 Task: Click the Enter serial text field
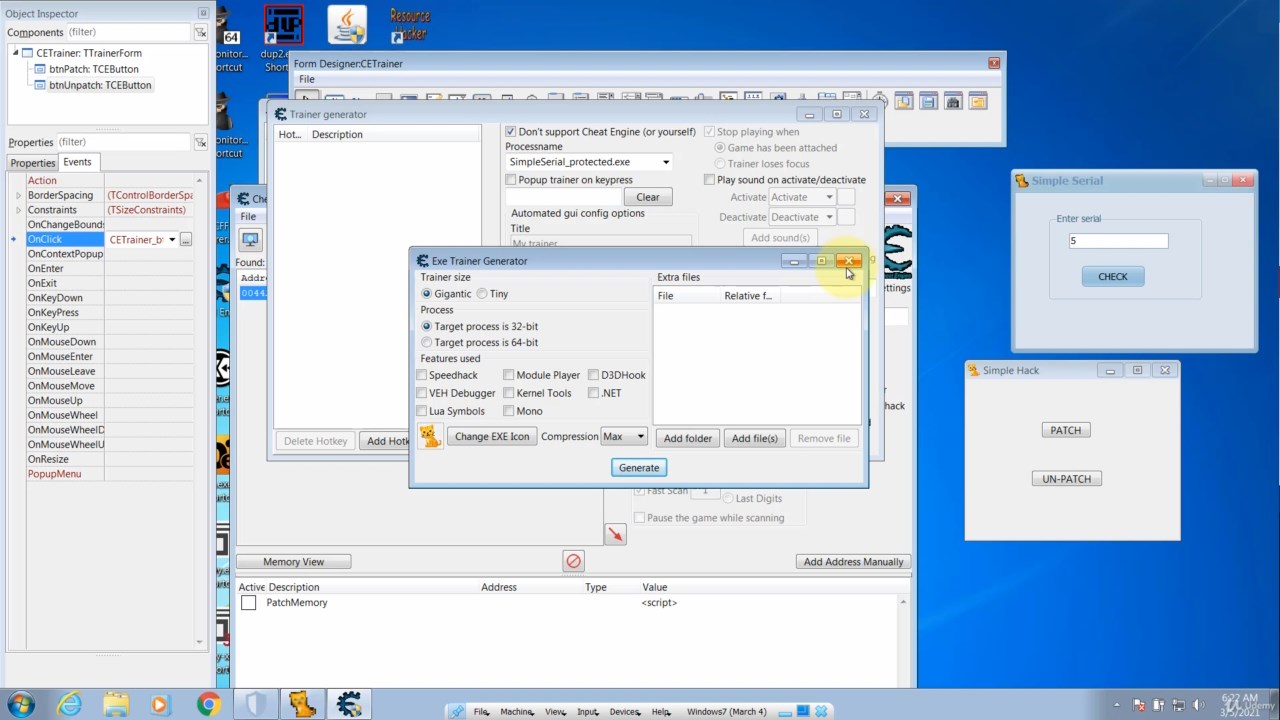pyautogui.click(x=1117, y=241)
